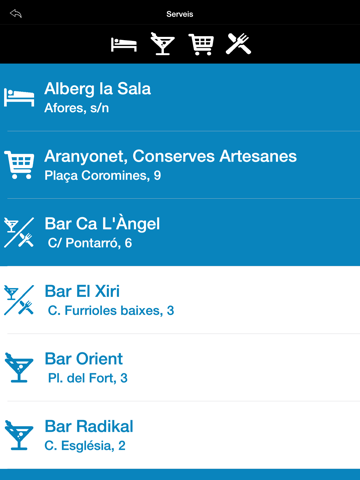The height and width of the screenshot is (480, 360).
Task: Open Alberg la Sala entry
Action: click(180, 98)
